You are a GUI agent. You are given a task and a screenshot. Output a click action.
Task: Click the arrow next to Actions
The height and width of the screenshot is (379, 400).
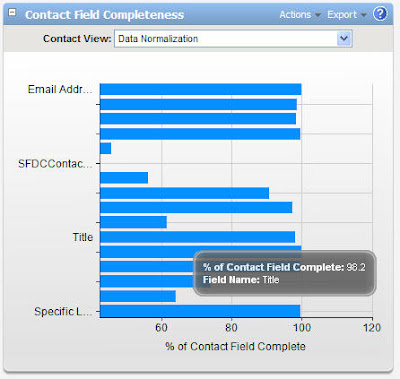coord(318,15)
